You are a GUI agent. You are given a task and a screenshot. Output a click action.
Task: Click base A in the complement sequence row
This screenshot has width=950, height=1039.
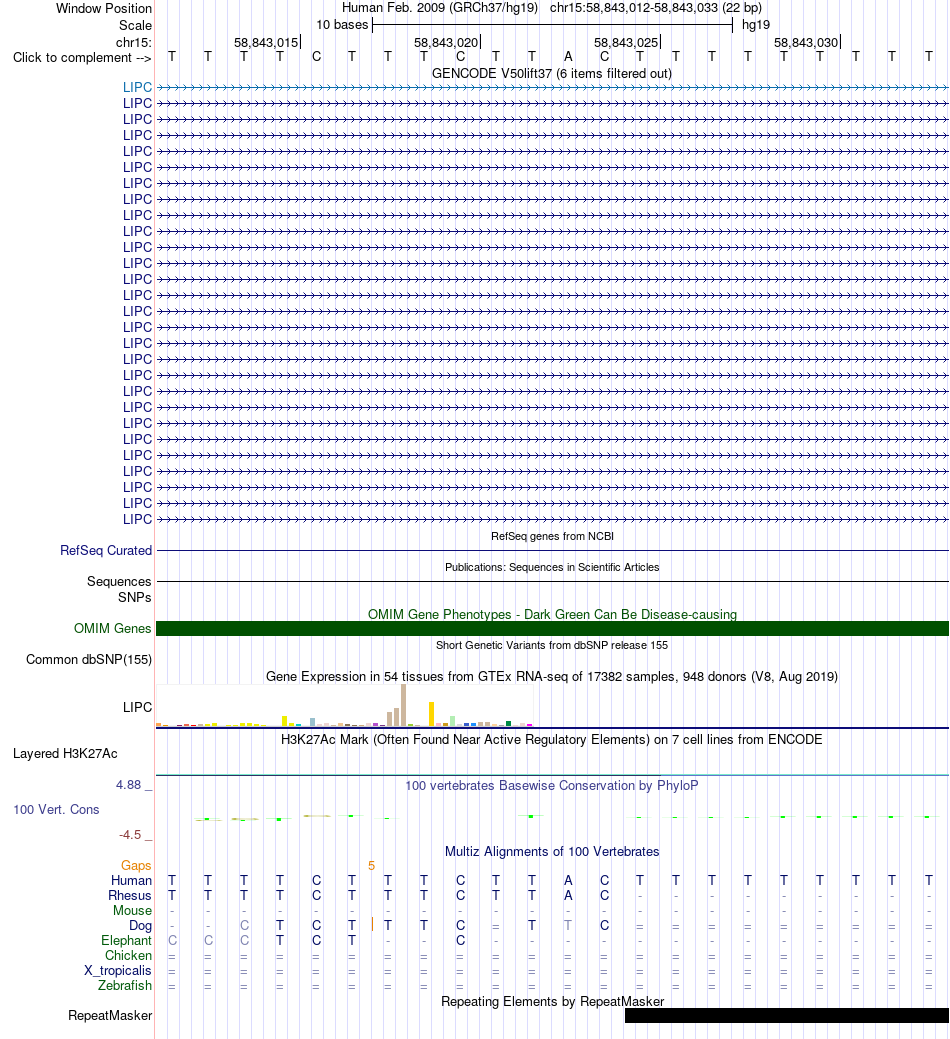568,57
